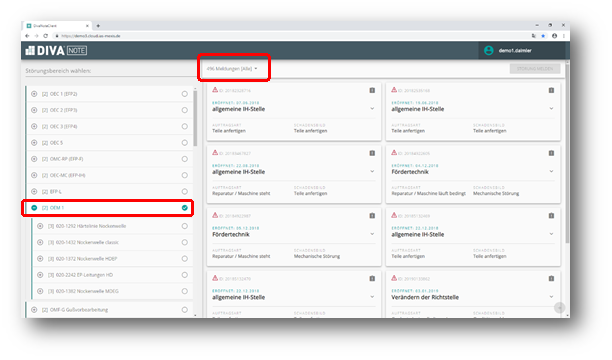612x360 pixels.
Task: Click the browser reload icon
Action: coord(46,36)
